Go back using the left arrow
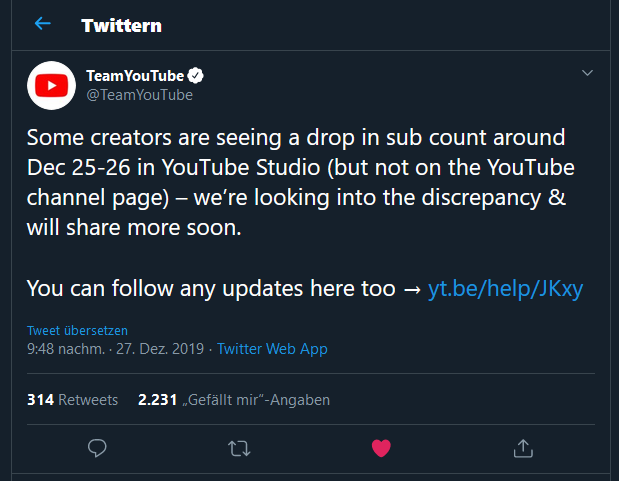This screenshot has height=481, width=619. tap(43, 24)
